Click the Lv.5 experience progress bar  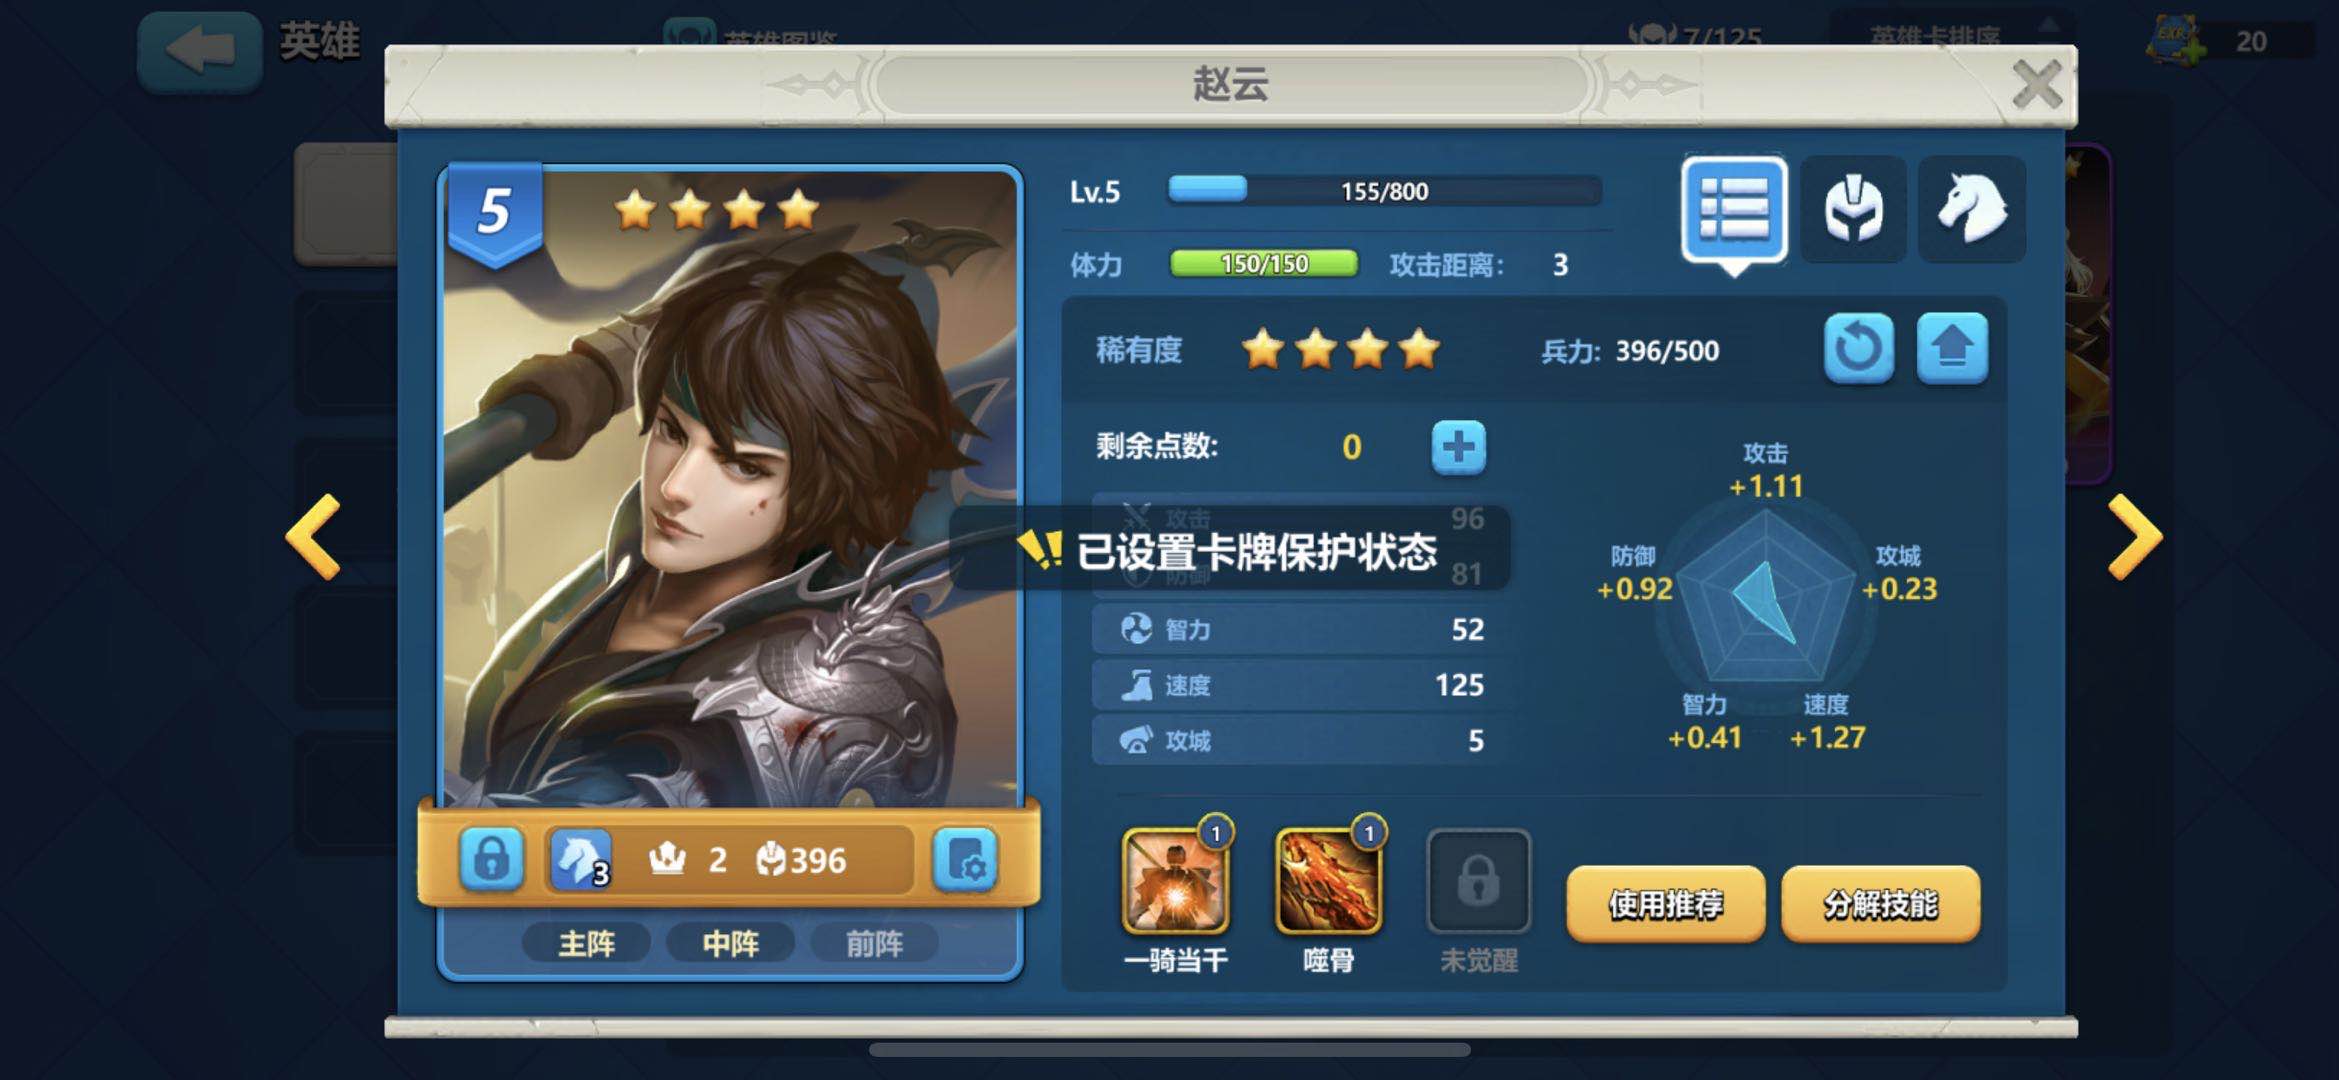pos(1385,191)
